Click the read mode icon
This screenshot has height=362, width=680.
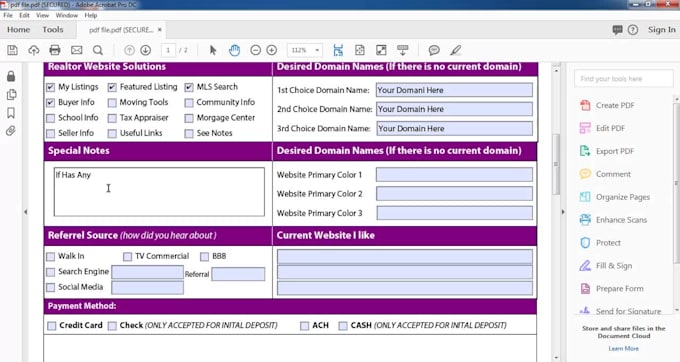click(x=402, y=50)
